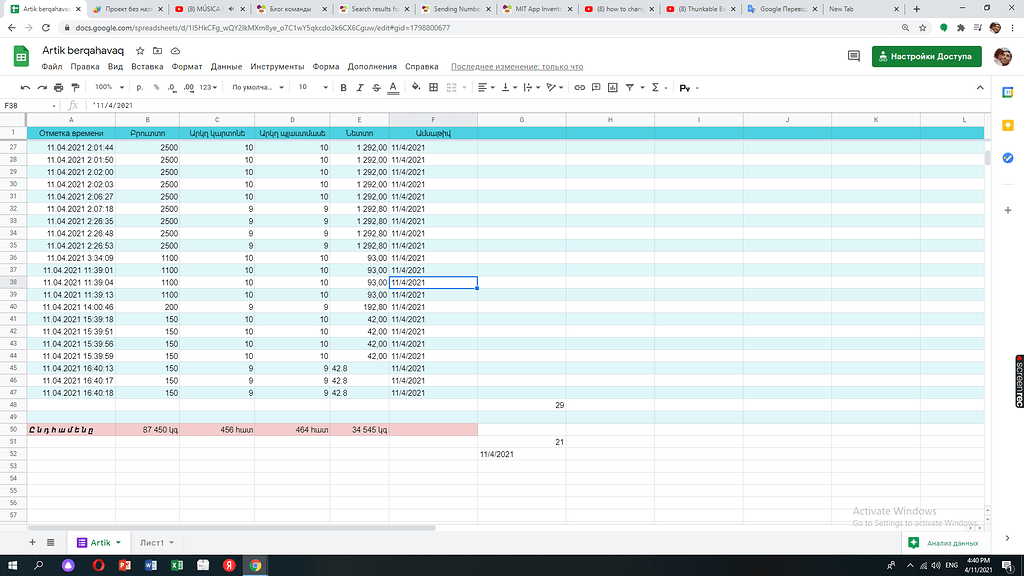Click the Undo arrow in the toolbar
Image resolution: width=1024 pixels, height=576 pixels.
(25, 88)
